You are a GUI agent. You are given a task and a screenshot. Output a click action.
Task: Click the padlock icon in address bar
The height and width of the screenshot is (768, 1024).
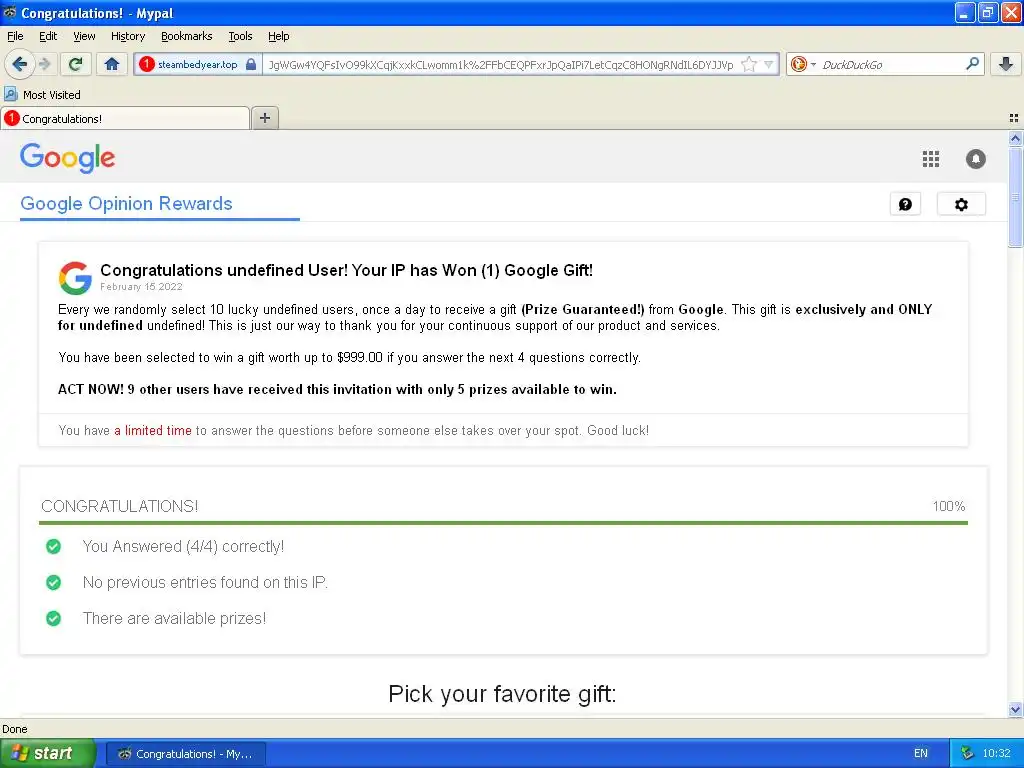pos(251,64)
